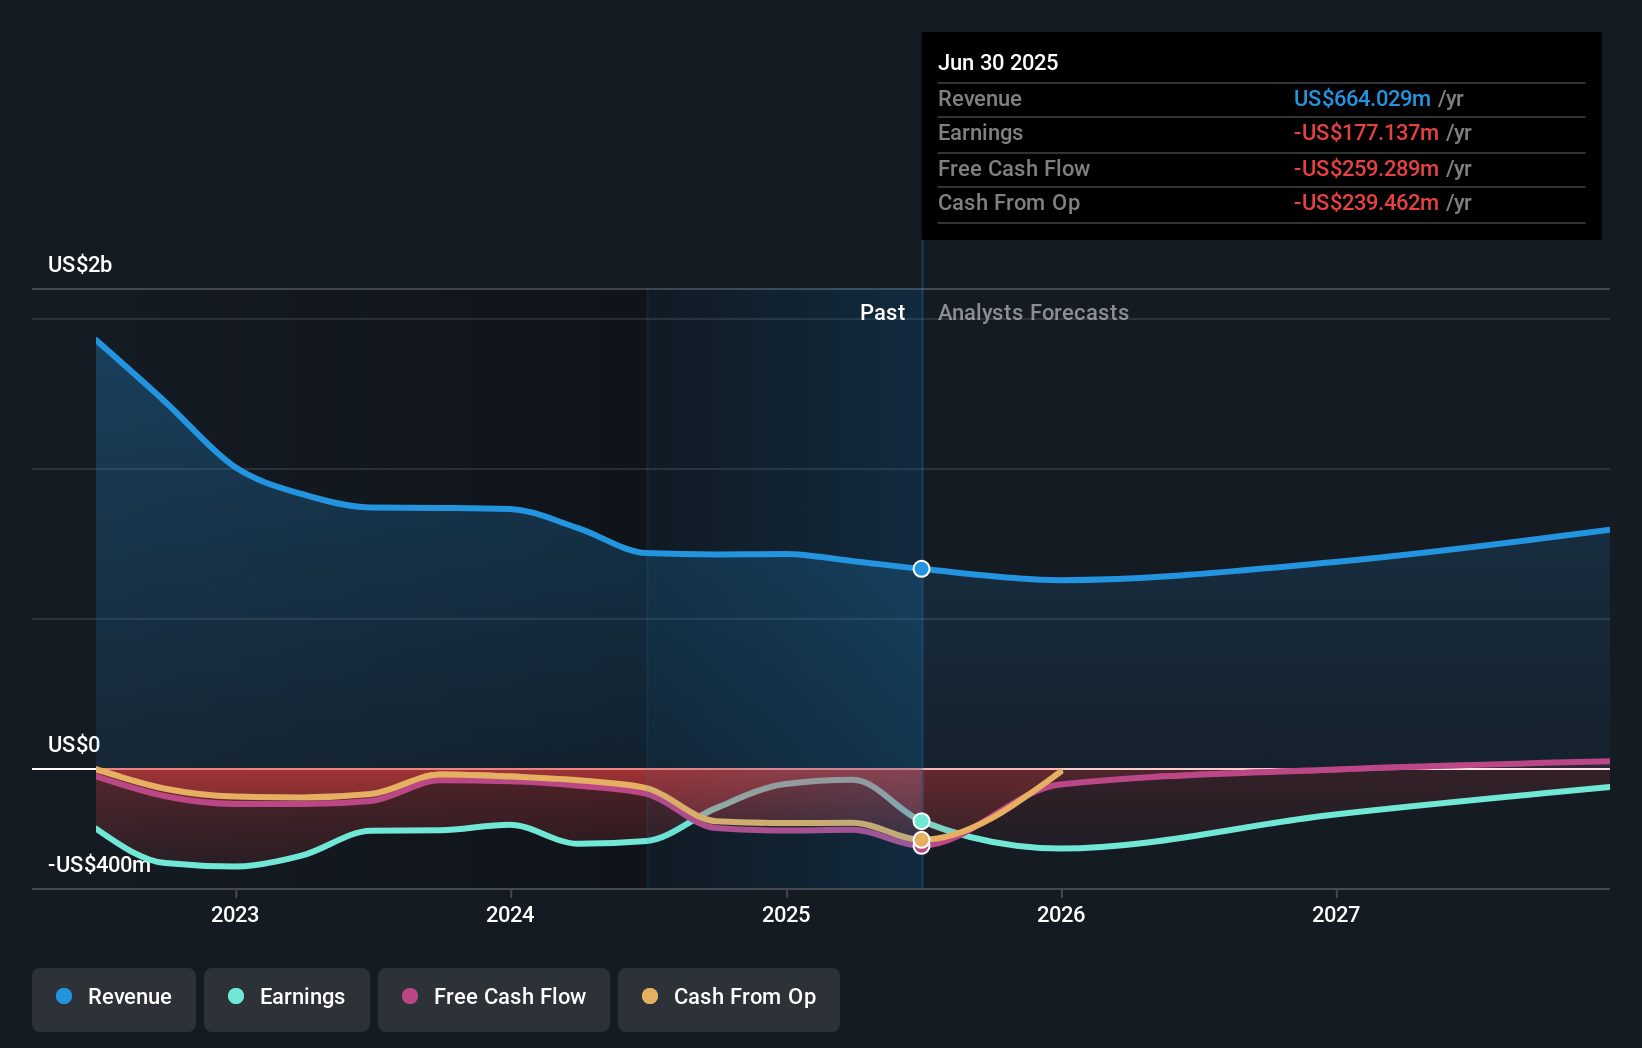The width and height of the screenshot is (1642, 1048).
Task: Click the US$0 y-axis label
Action: (74, 745)
